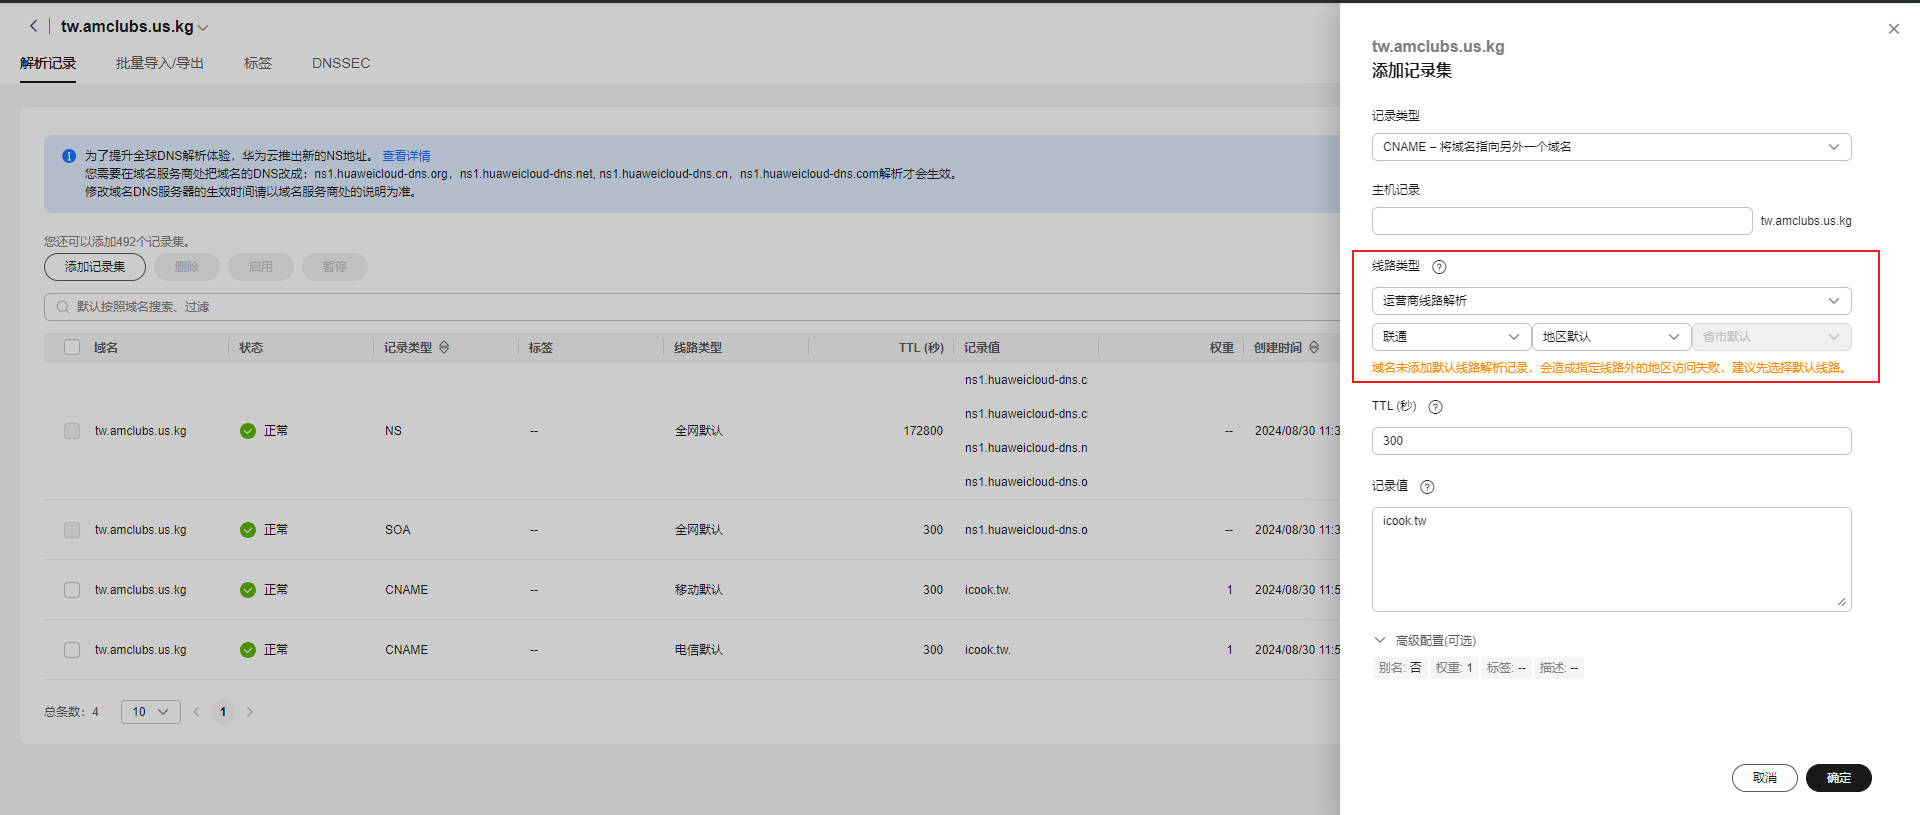The height and width of the screenshot is (815, 1920).
Task: Click help icon next to TTL (秒)
Action: coord(1435,407)
